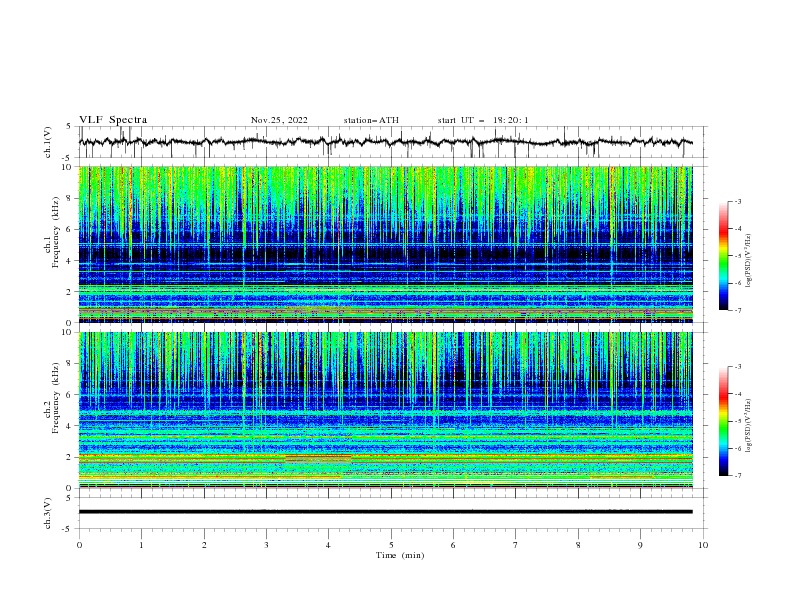The width and height of the screenshot is (792, 612).
Task: Click the 'VLF Spectra' title text
Action: 113,120
